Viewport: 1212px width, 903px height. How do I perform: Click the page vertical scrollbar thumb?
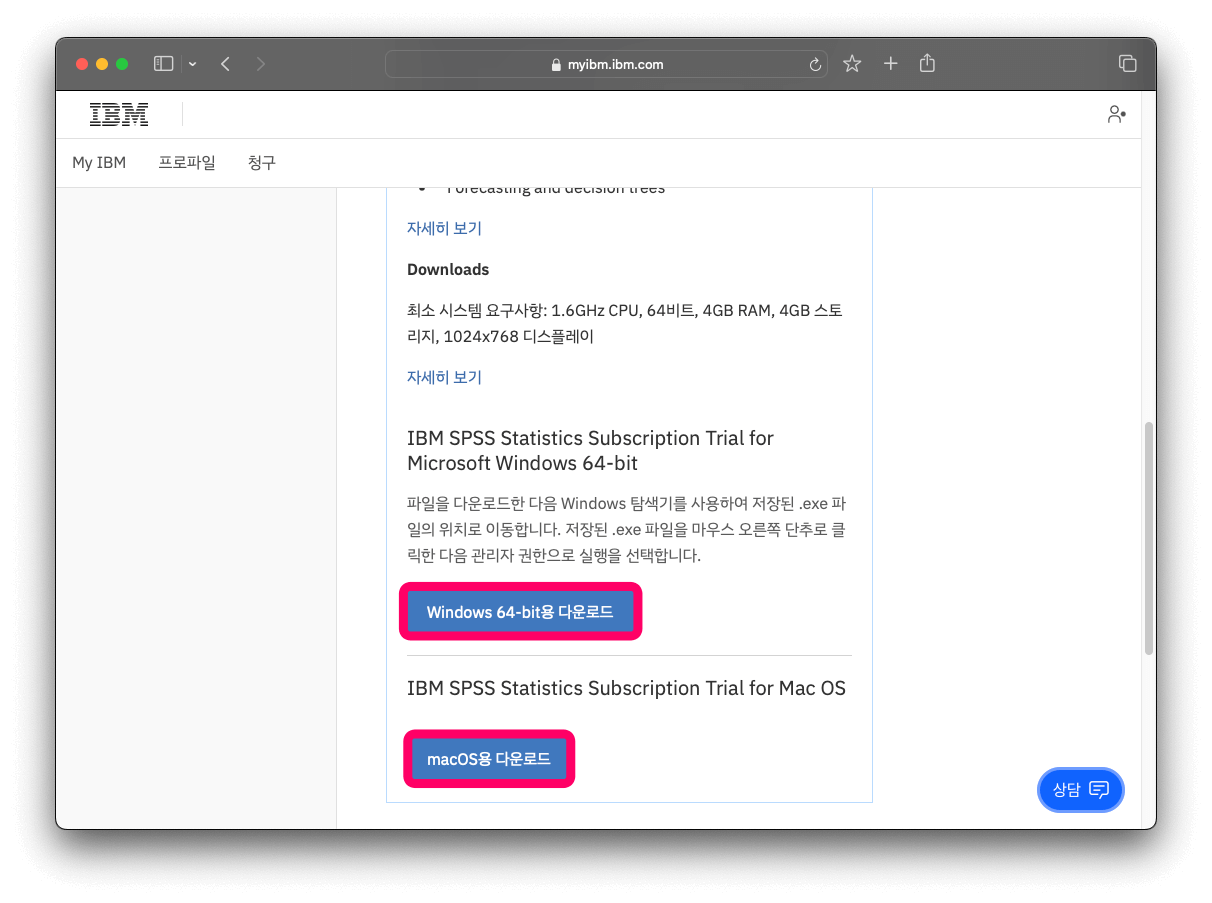pos(1149,538)
